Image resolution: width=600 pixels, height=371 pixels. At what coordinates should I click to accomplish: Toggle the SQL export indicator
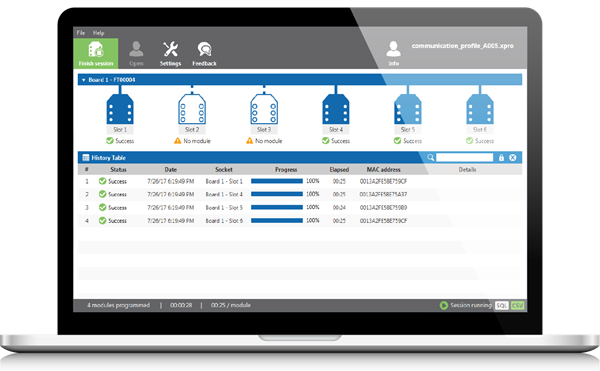[502, 305]
